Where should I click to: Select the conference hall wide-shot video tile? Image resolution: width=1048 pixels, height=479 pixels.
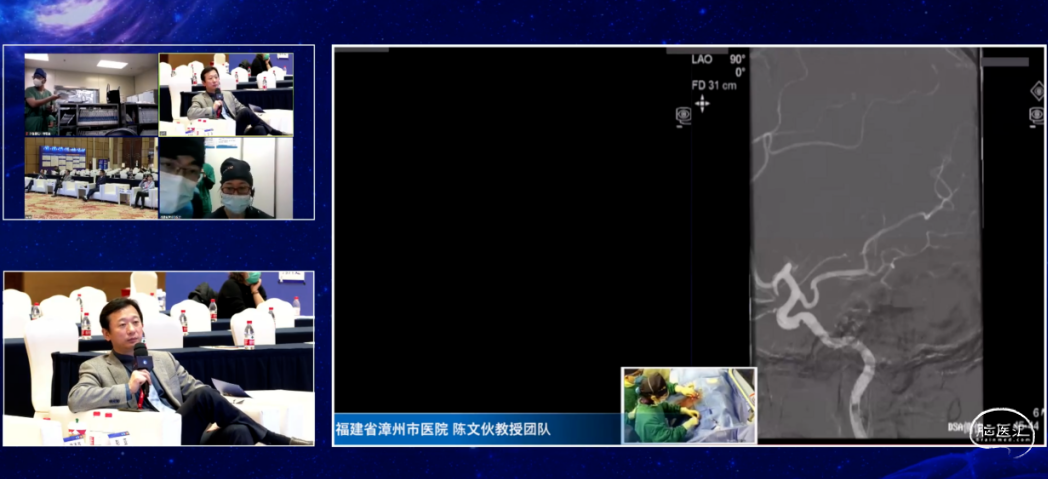point(91,178)
